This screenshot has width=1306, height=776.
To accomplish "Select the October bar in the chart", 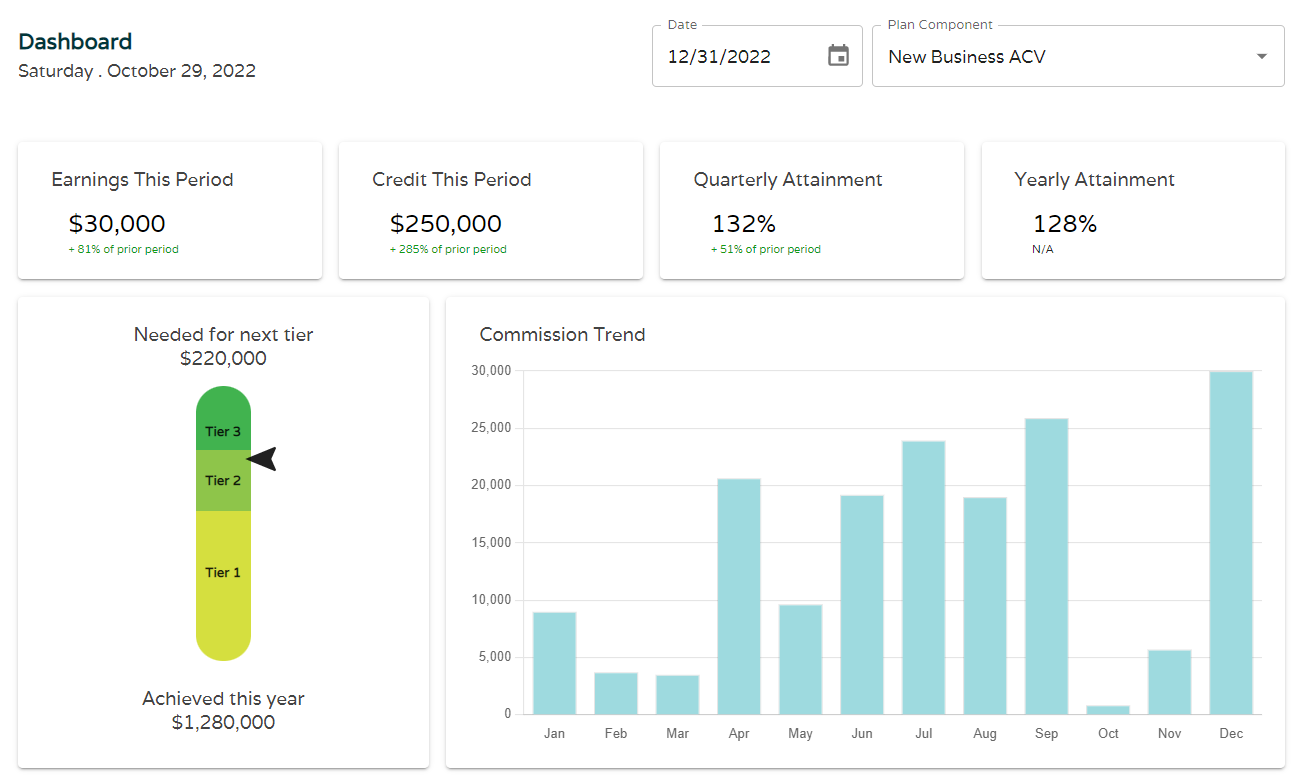I will tap(1108, 709).
